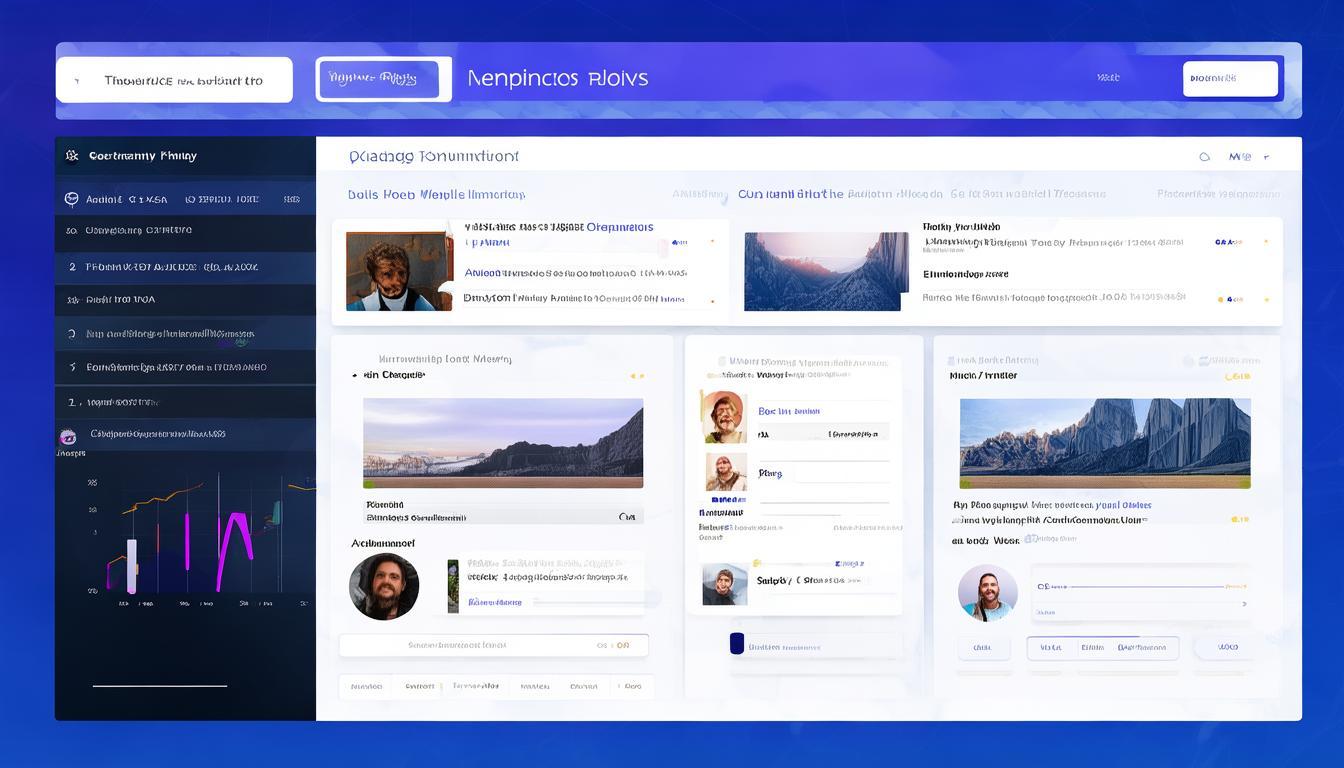Click the cloud icon in the panel header
The image size is (1344, 768).
pyautogui.click(x=1204, y=157)
